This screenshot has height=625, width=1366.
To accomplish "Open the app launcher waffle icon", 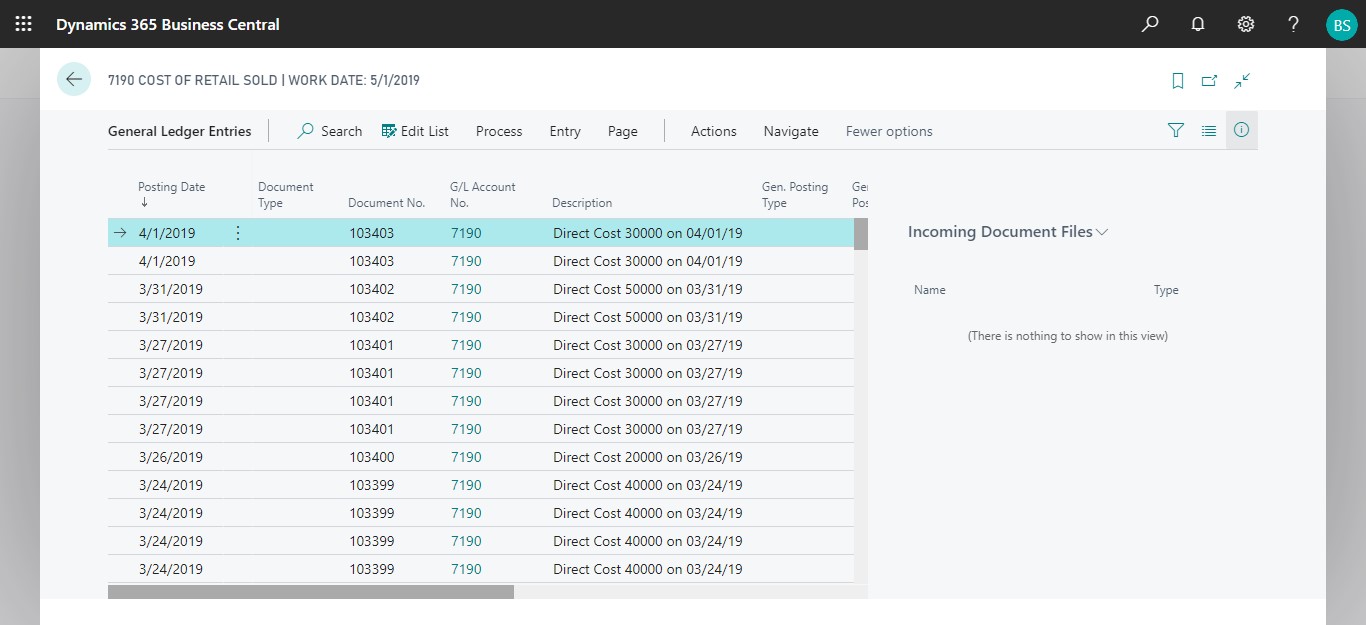I will [23, 24].
